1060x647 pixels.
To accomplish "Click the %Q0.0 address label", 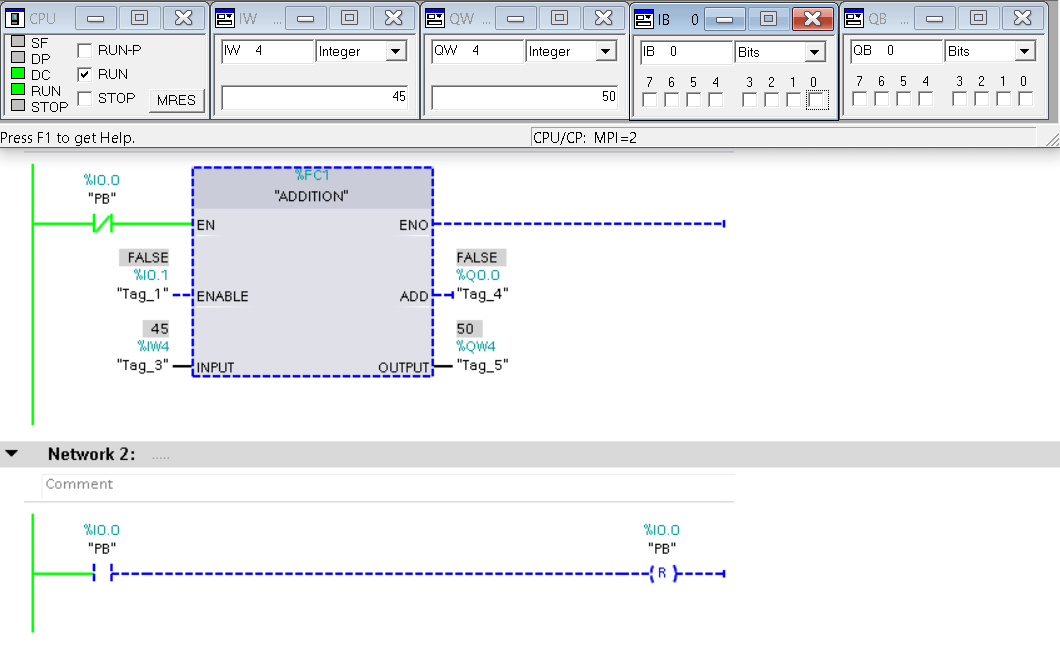I will (478, 275).
